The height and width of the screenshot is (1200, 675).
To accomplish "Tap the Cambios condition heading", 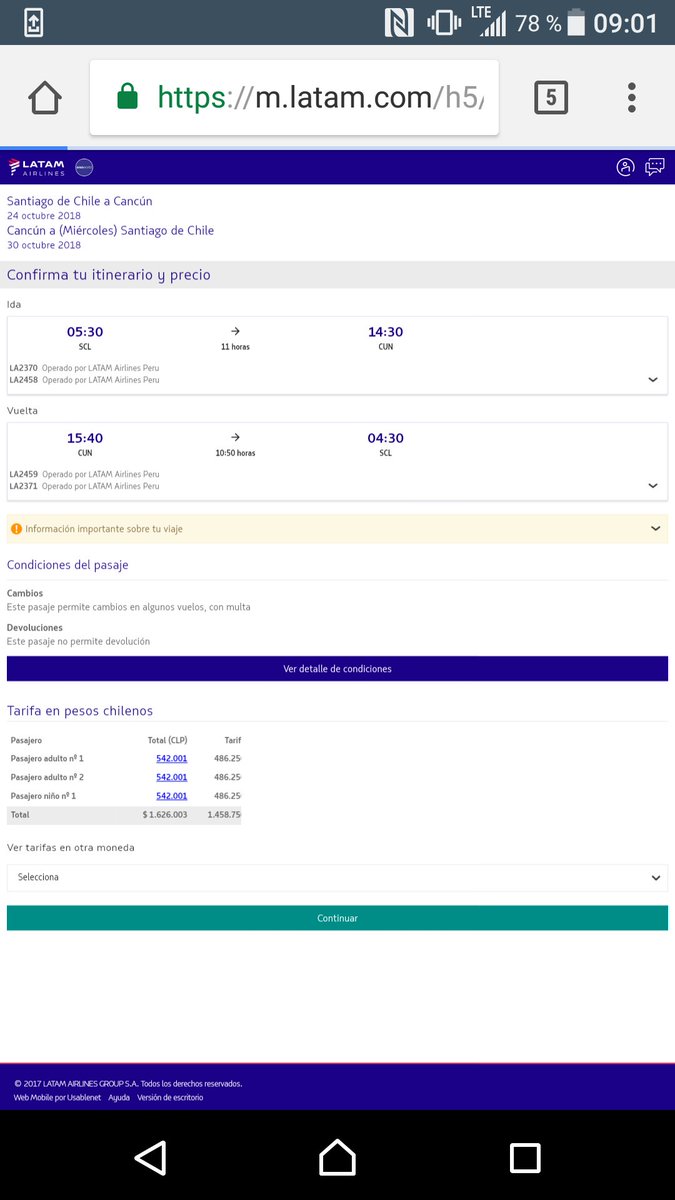I will click(25, 594).
